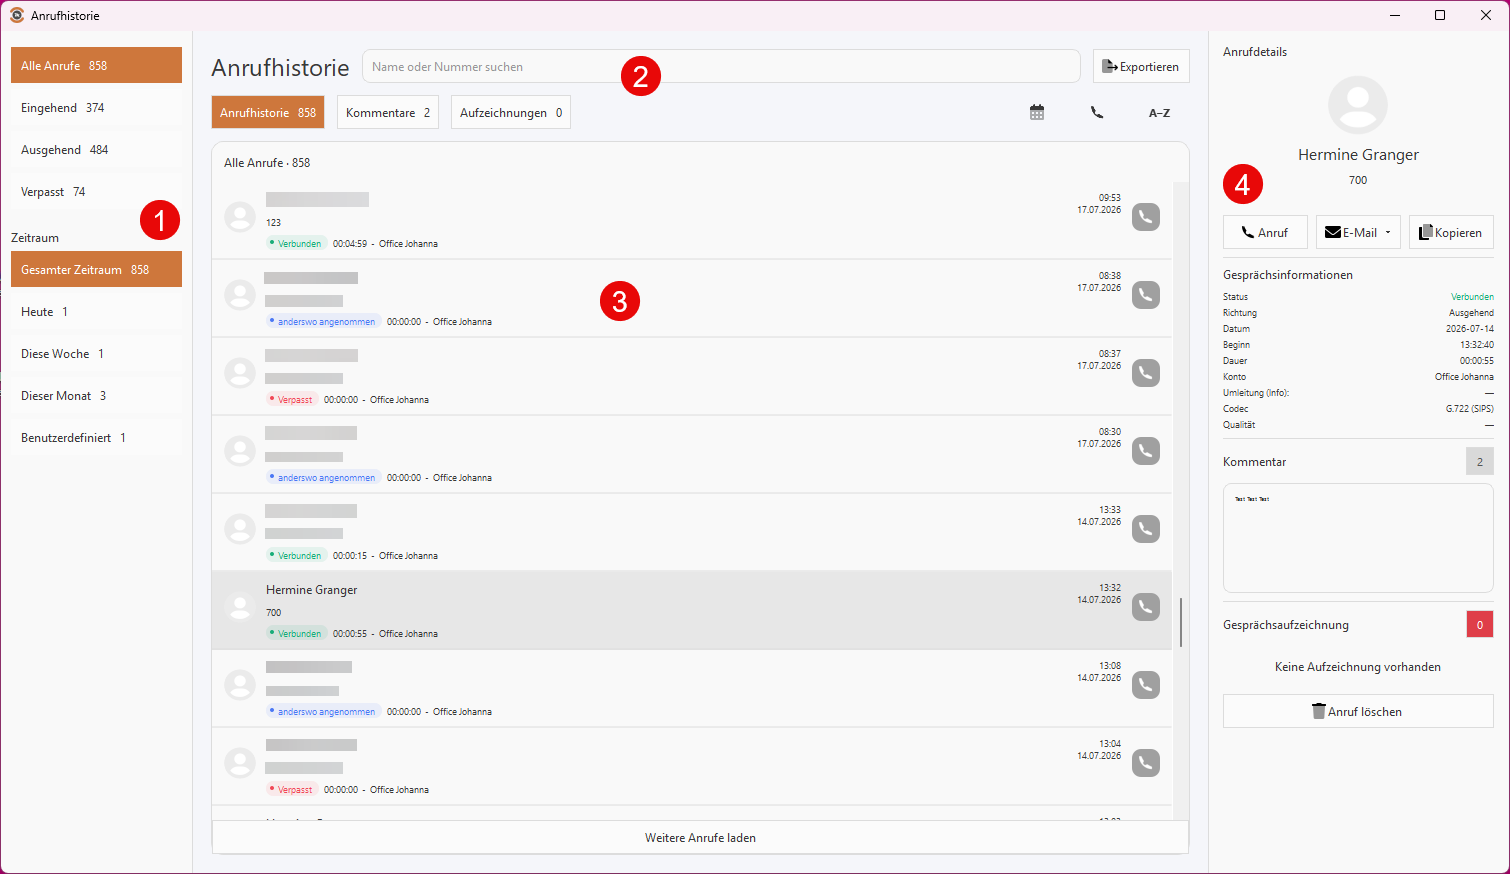Screen dimensions: 1510x874
Task: Click the red recording count badge
Action: pos(1480,625)
